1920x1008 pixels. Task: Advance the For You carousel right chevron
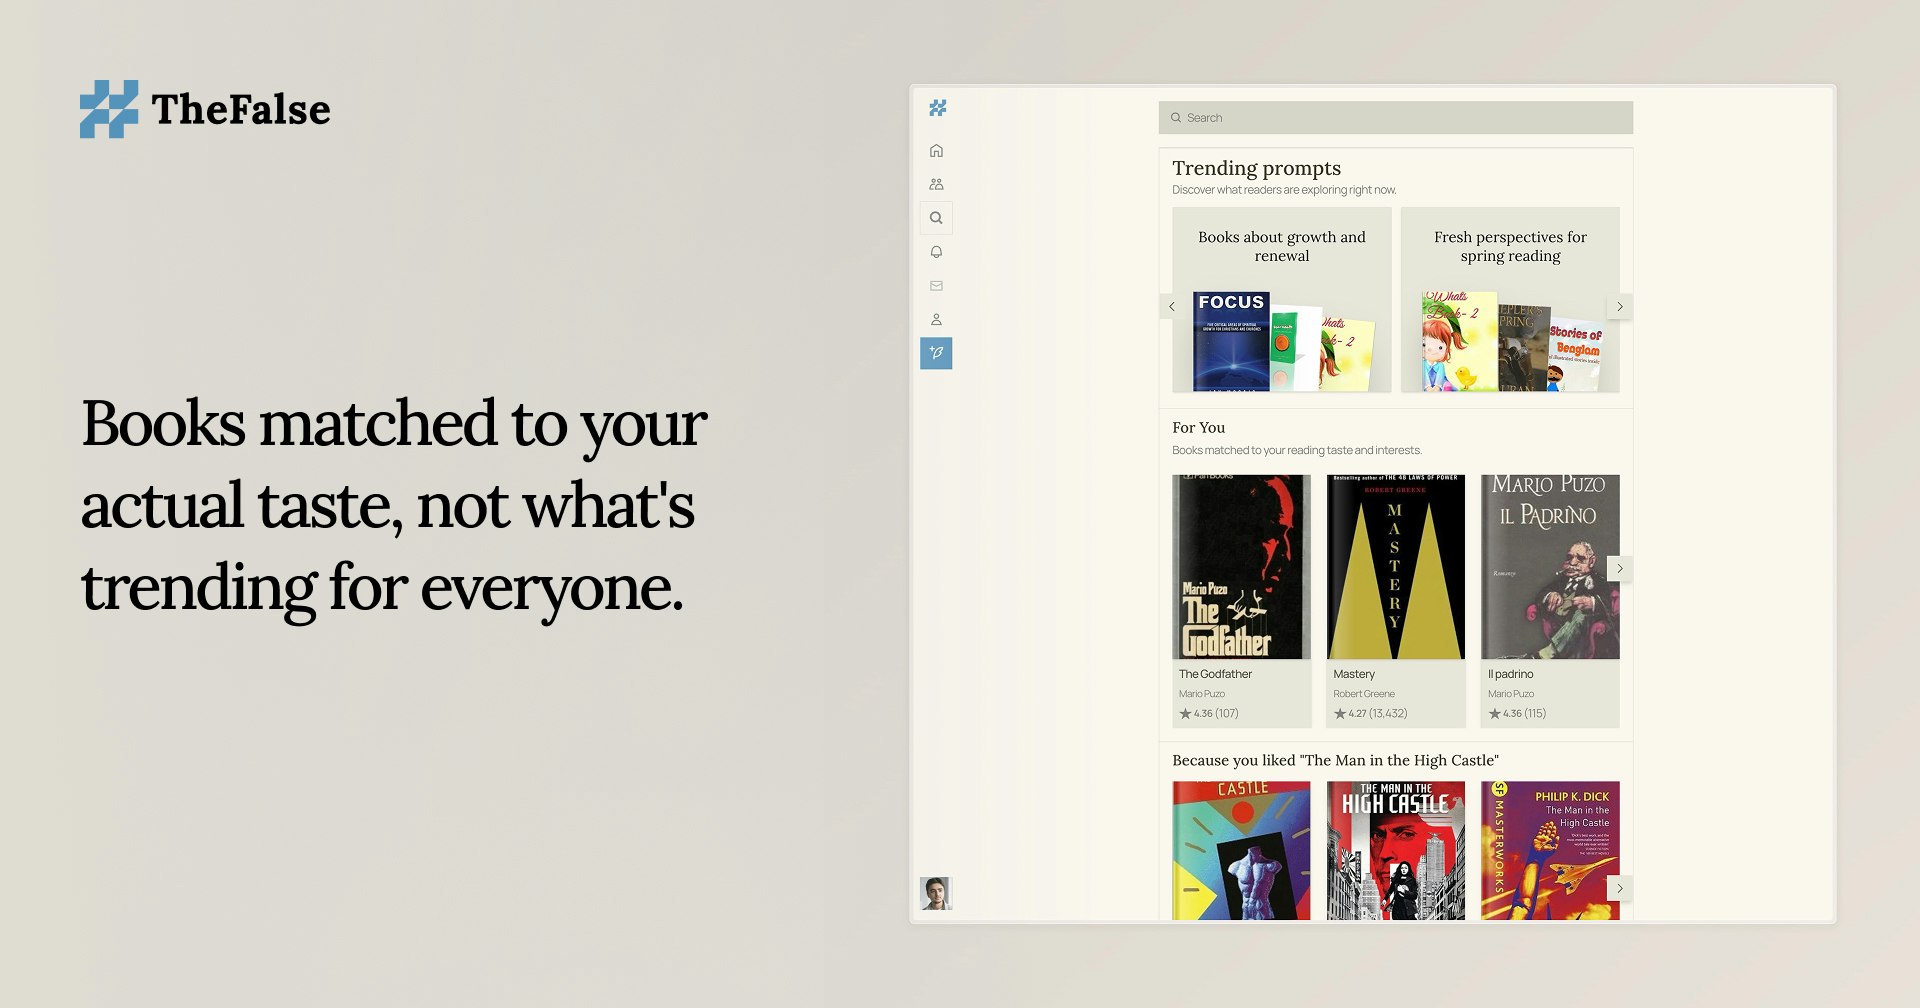1620,569
